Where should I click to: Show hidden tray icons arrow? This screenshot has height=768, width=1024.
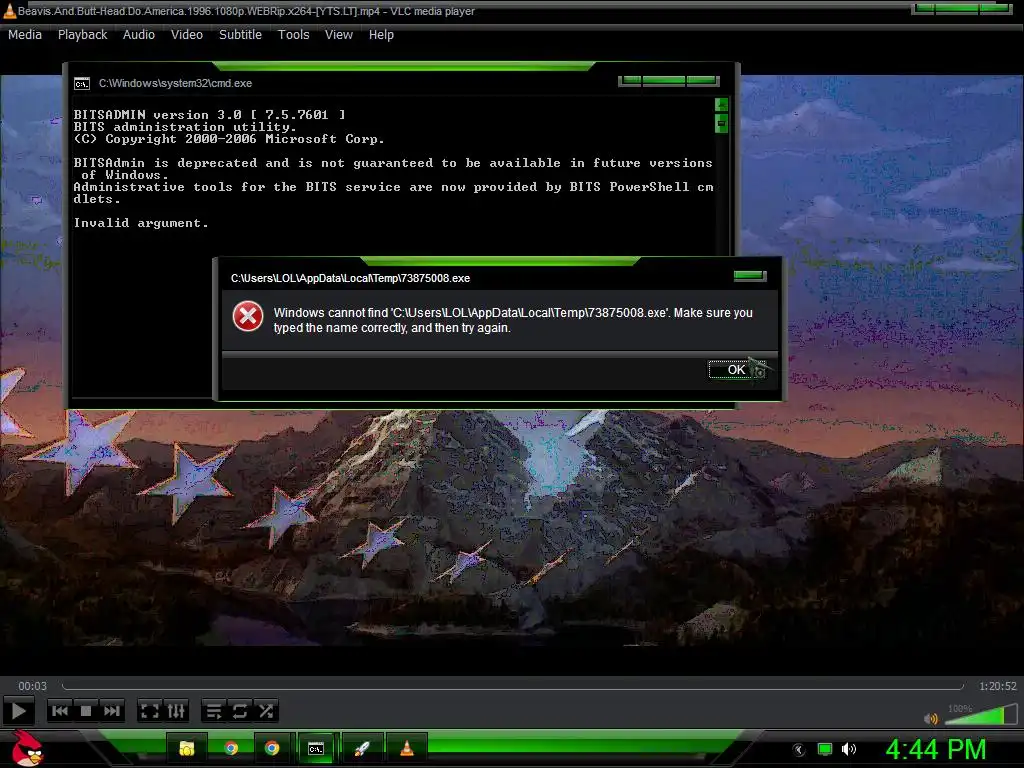coord(799,750)
